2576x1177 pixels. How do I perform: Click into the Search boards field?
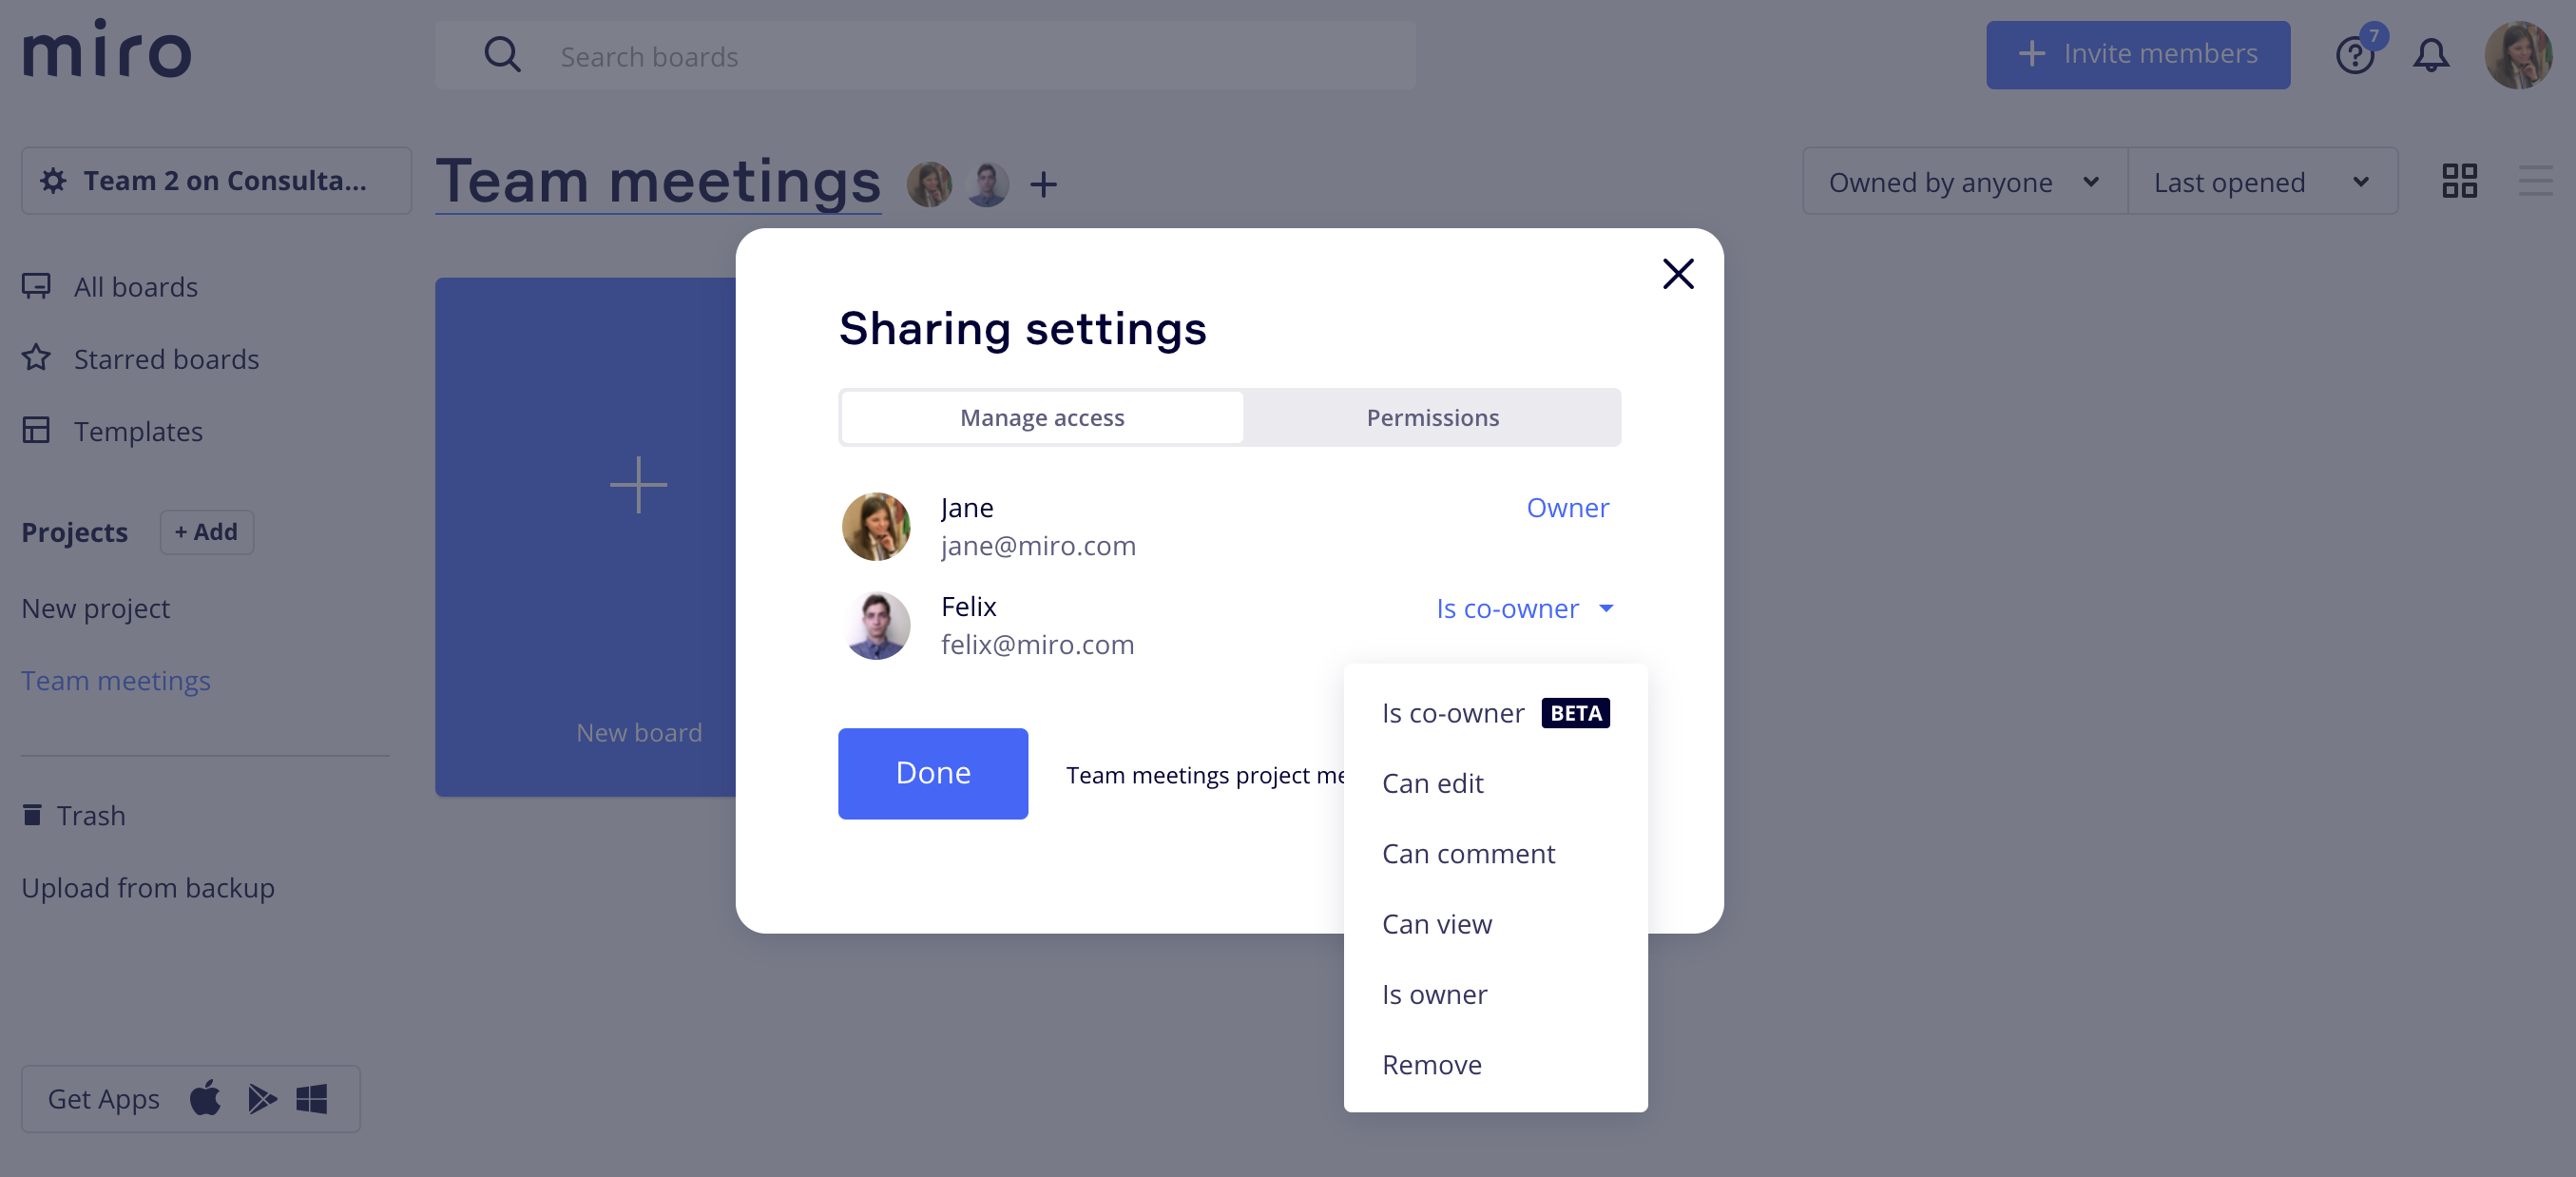coord(925,57)
